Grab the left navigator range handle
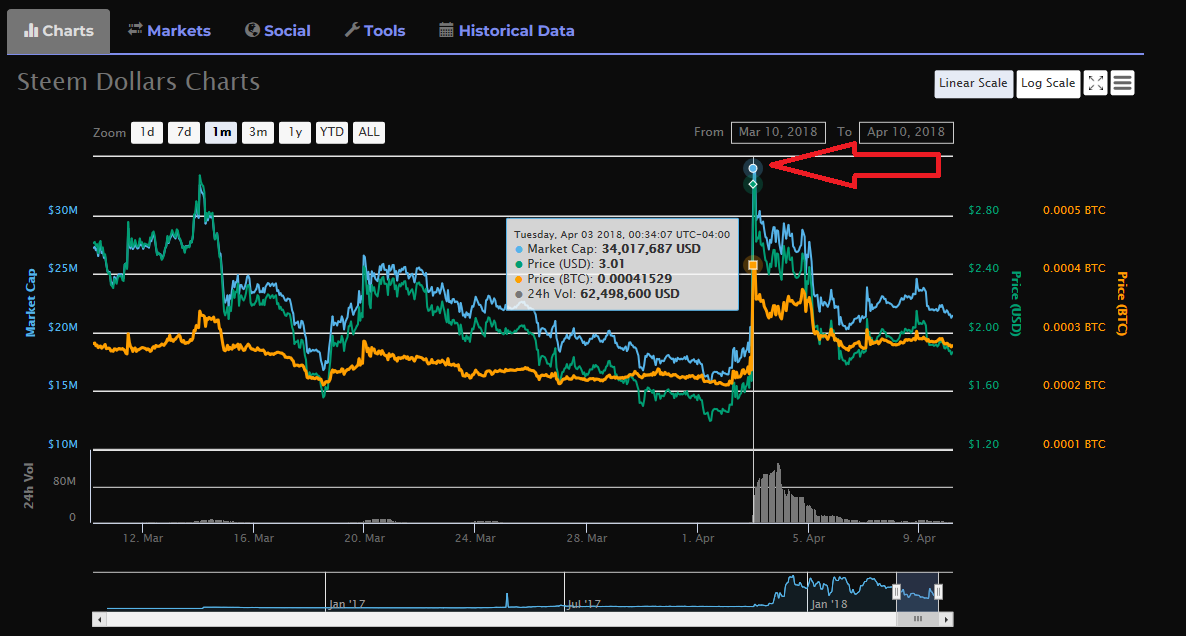The width and height of the screenshot is (1186, 636). (x=896, y=591)
